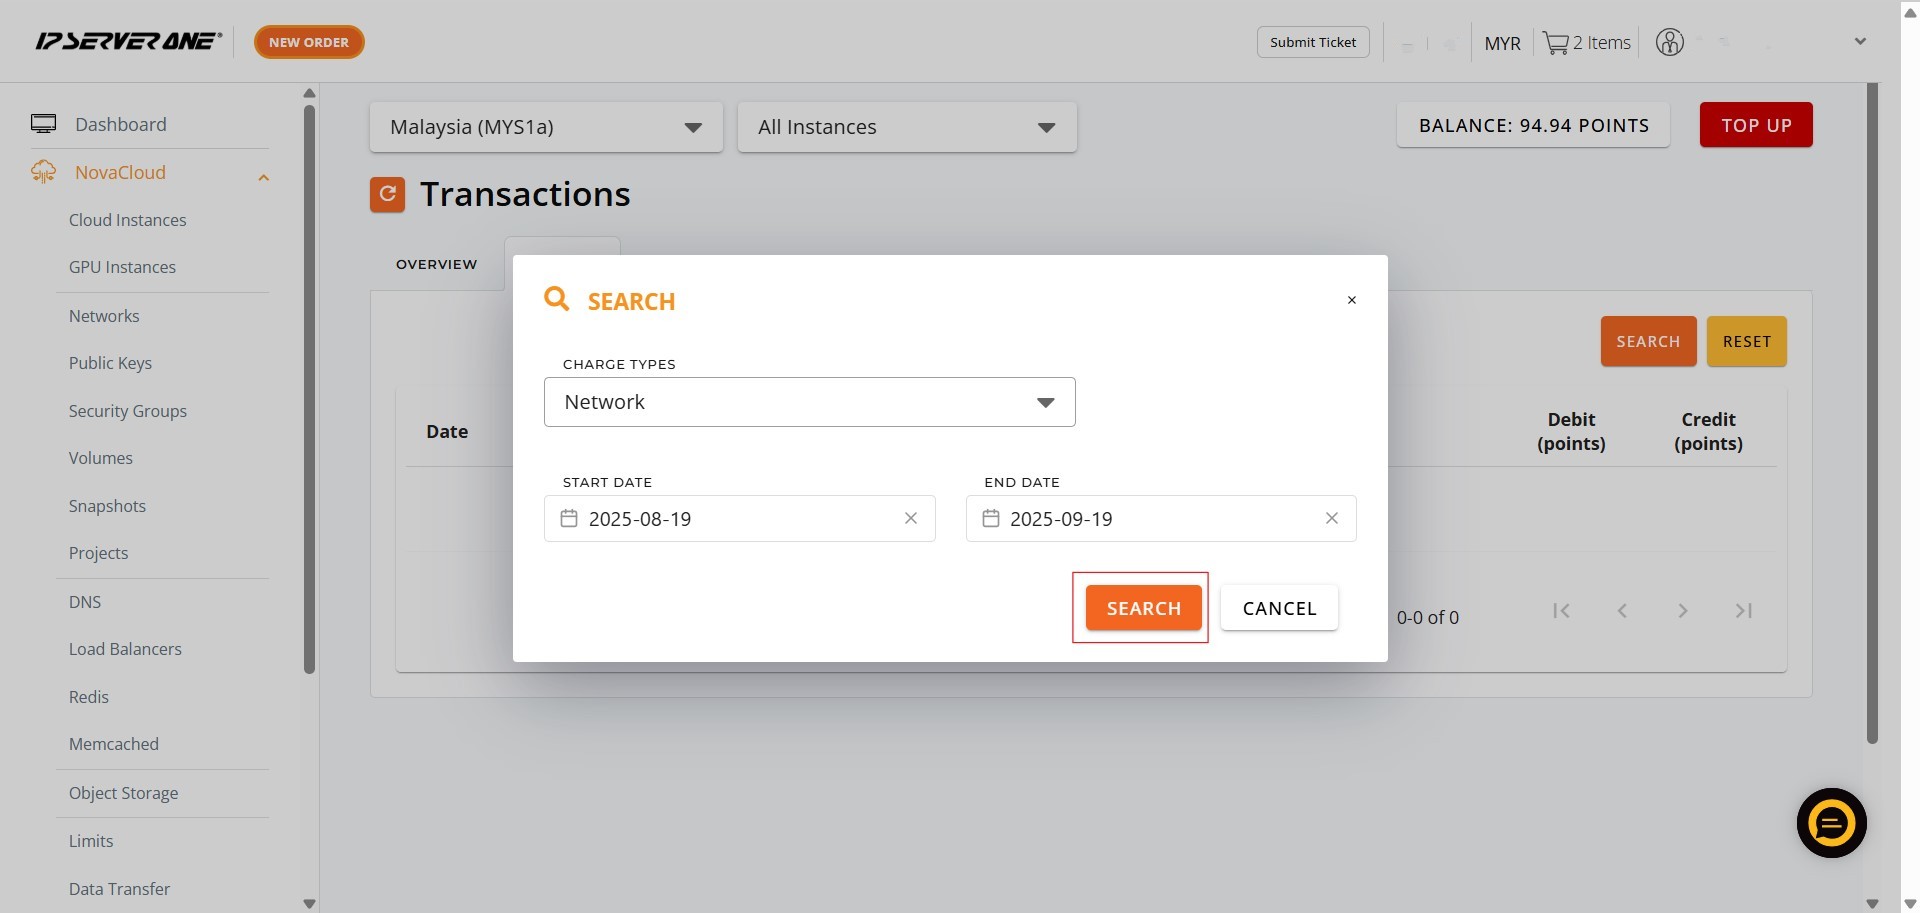
Task: Switch to the Overview tab
Action: tap(436, 264)
